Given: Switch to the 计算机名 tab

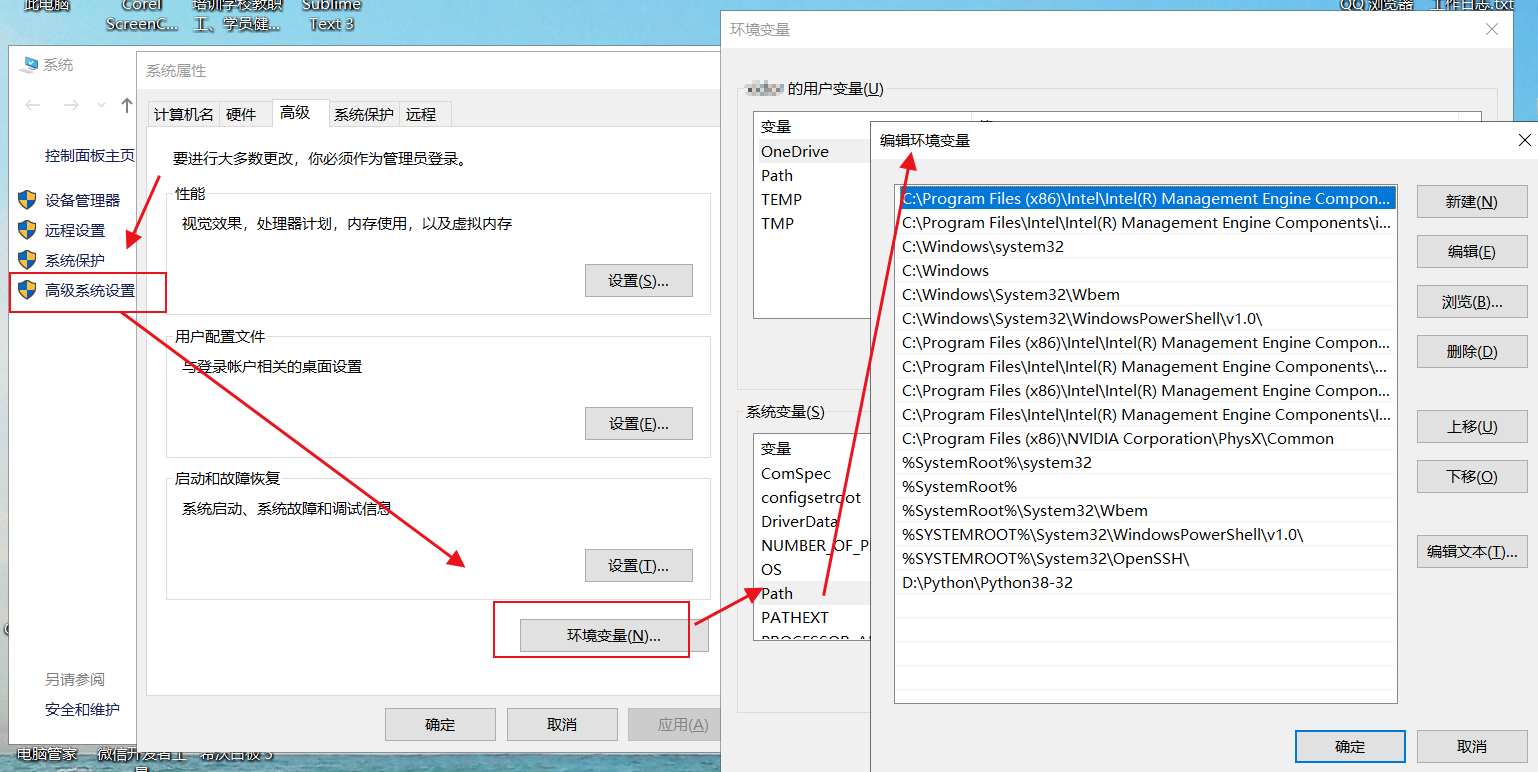Looking at the screenshot, I should point(184,114).
